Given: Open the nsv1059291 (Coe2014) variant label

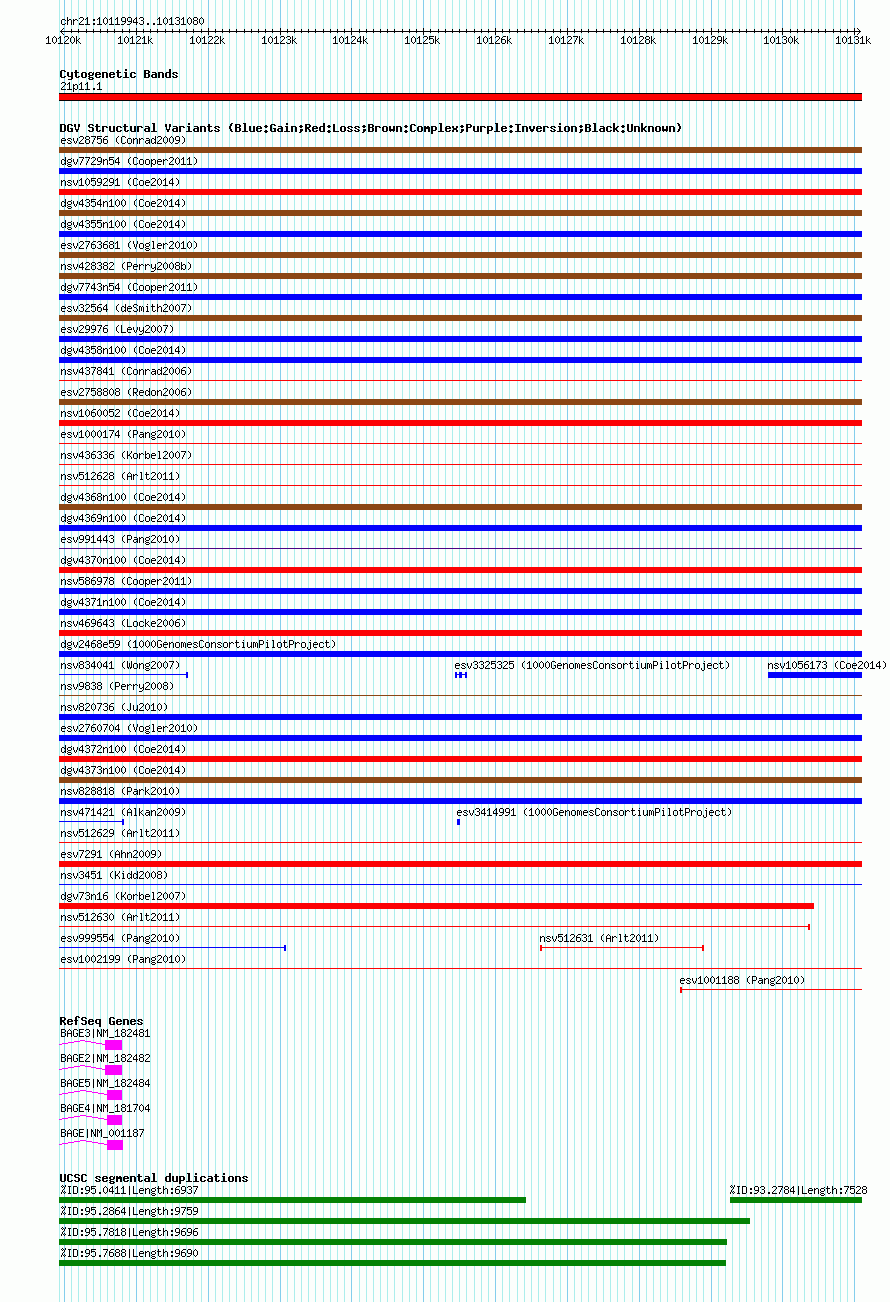Looking at the screenshot, I should click(x=120, y=182).
